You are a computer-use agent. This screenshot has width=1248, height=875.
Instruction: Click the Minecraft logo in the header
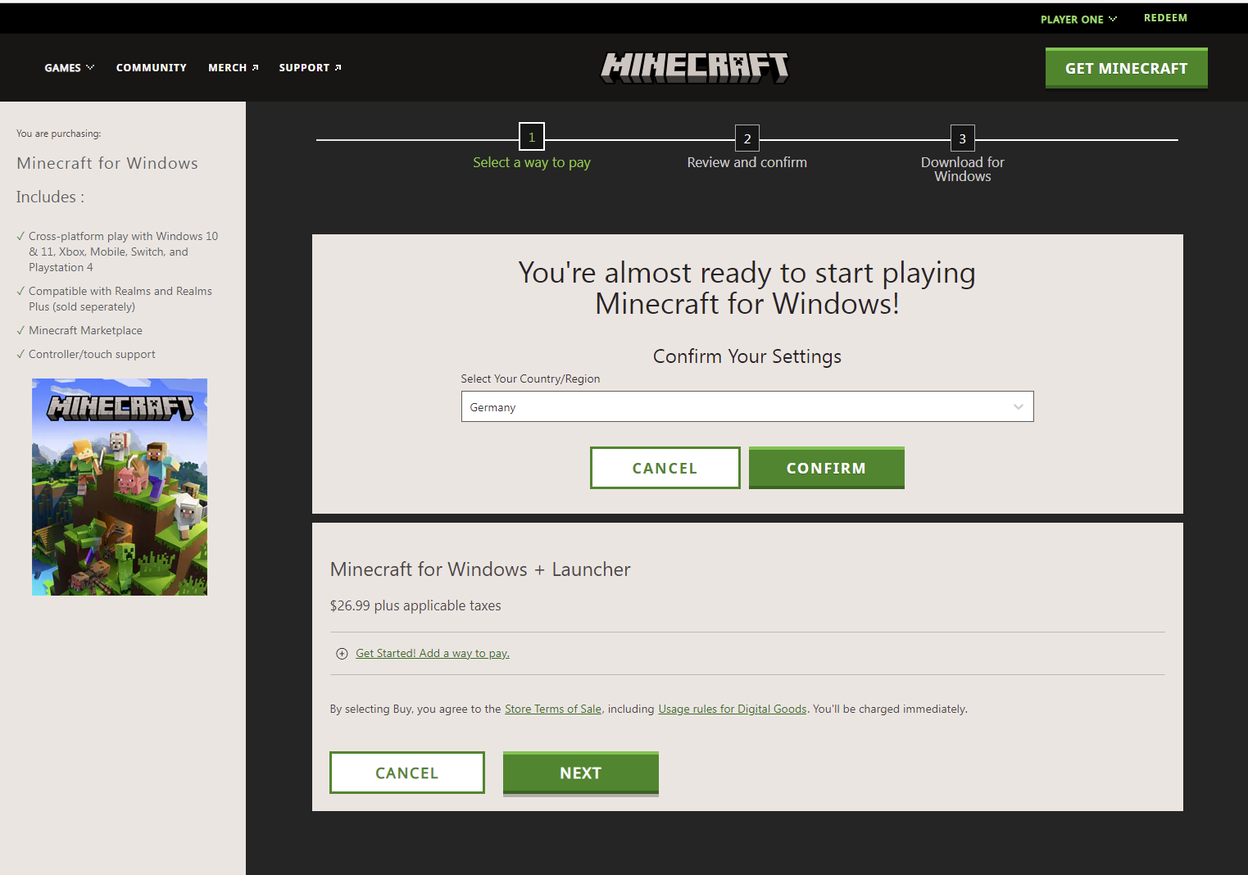click(694, 67)
